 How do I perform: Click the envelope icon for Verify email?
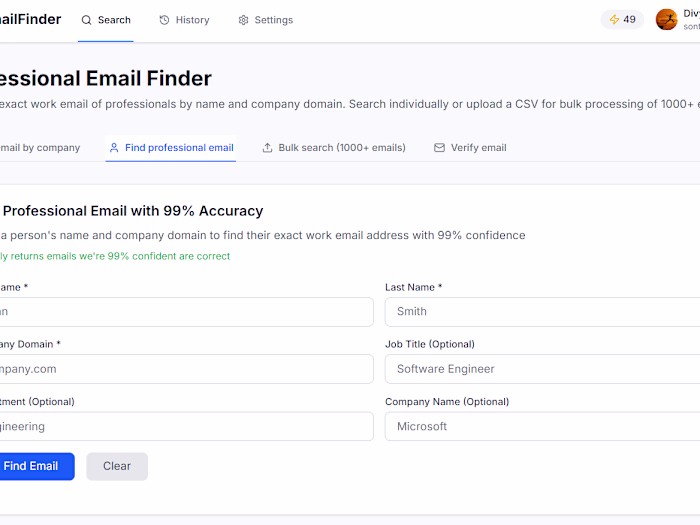pyautogui.click(x=439, y=148)
